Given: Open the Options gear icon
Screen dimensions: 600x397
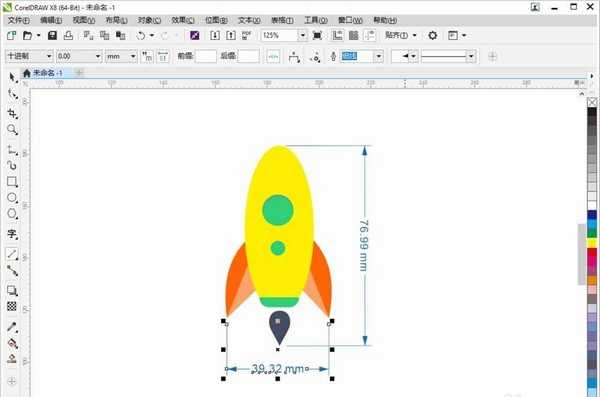Looking at the screenshot, I should pyautogui.click(x=432, y=36).
